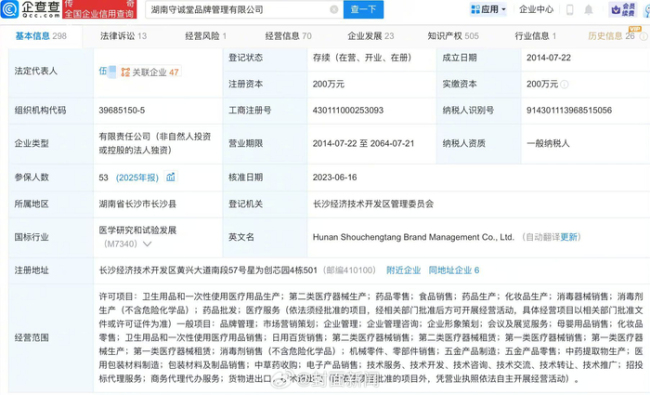Image resolution: width=650 pixels, height=395 pixels.
Task: Select the 医学研究和试验发展 industry text
Action: (138, 230)
